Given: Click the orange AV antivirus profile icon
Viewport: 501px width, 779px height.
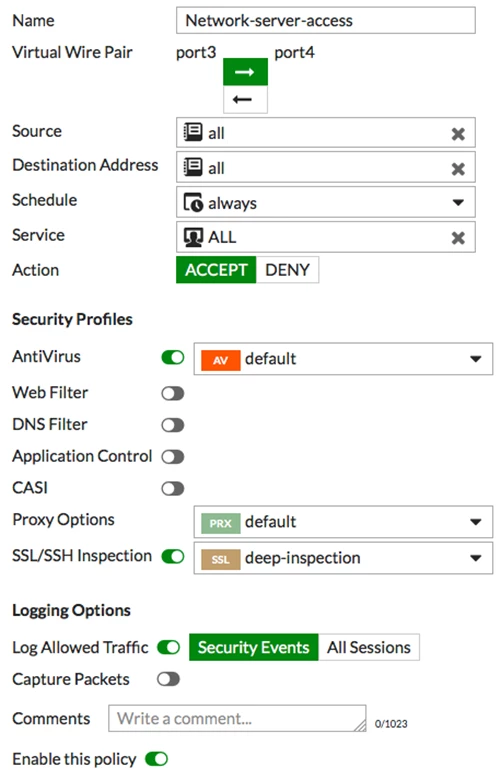Looking at the screenshot, I should (221, 360).
